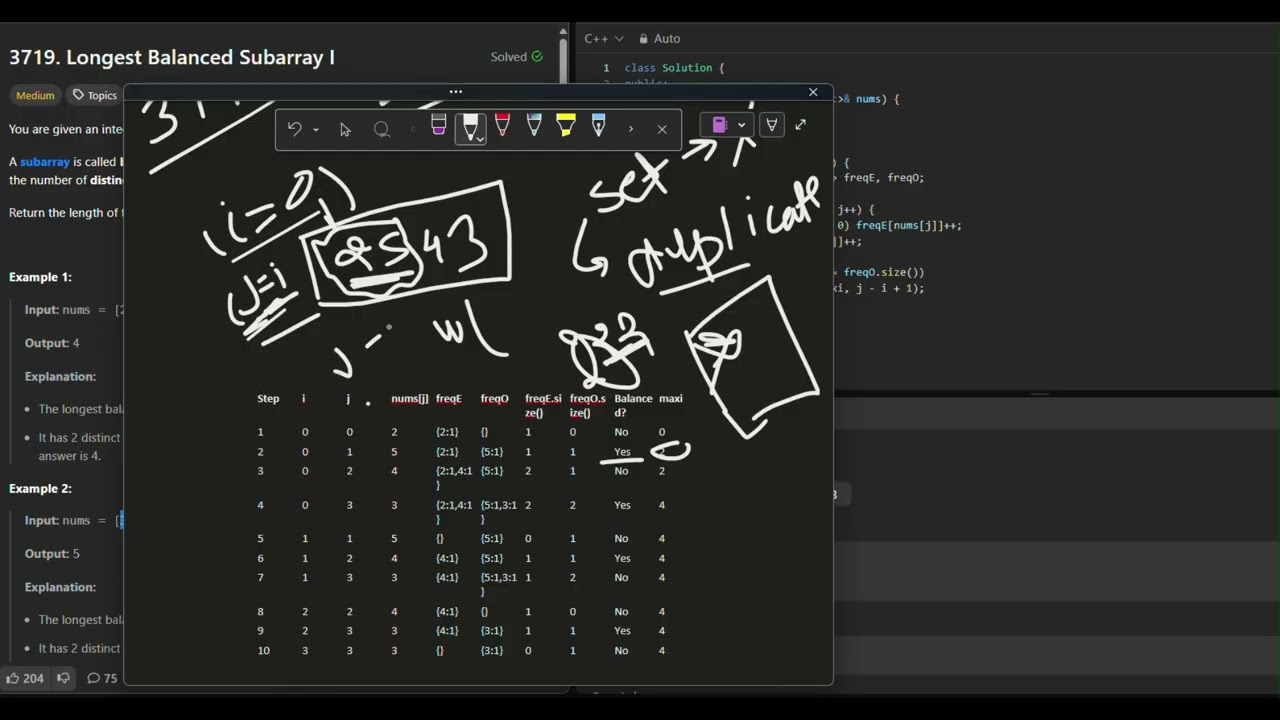Viewport: 1280px width, 720px height.
Task: Click Output: 5 text in Example 2
Action: coord(52,554)
